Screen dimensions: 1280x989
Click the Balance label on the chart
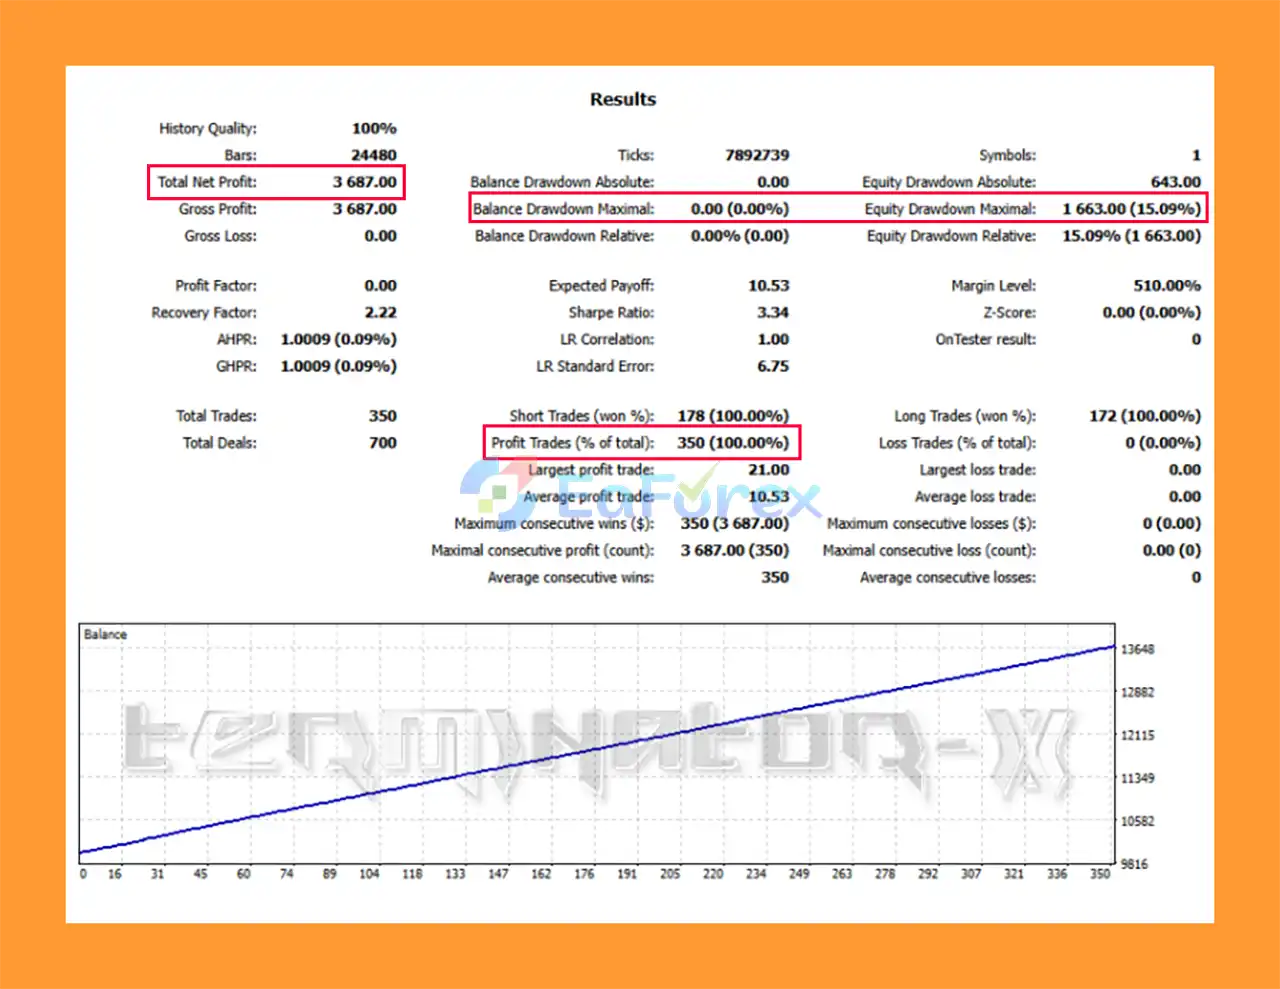(x=105, y=635)
